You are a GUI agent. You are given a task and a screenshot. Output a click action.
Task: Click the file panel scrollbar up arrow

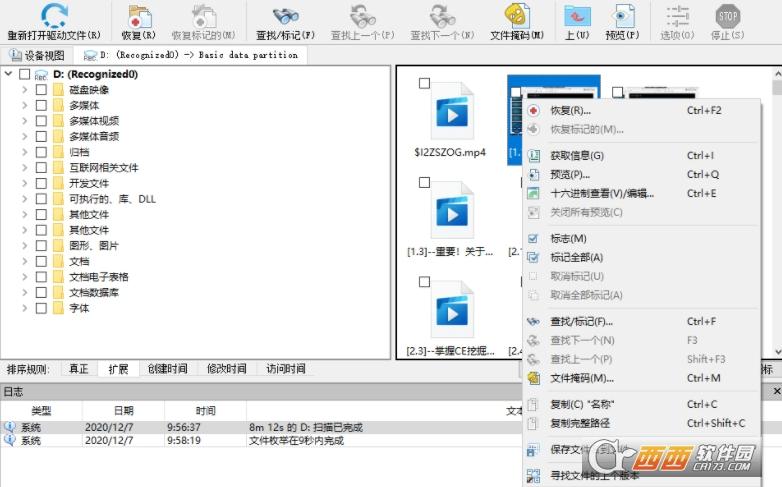pos(777,73)
